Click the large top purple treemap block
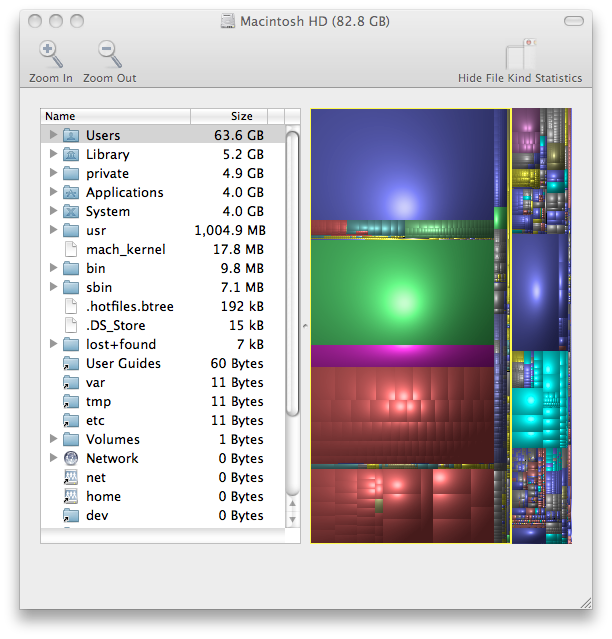 (403, 165)
